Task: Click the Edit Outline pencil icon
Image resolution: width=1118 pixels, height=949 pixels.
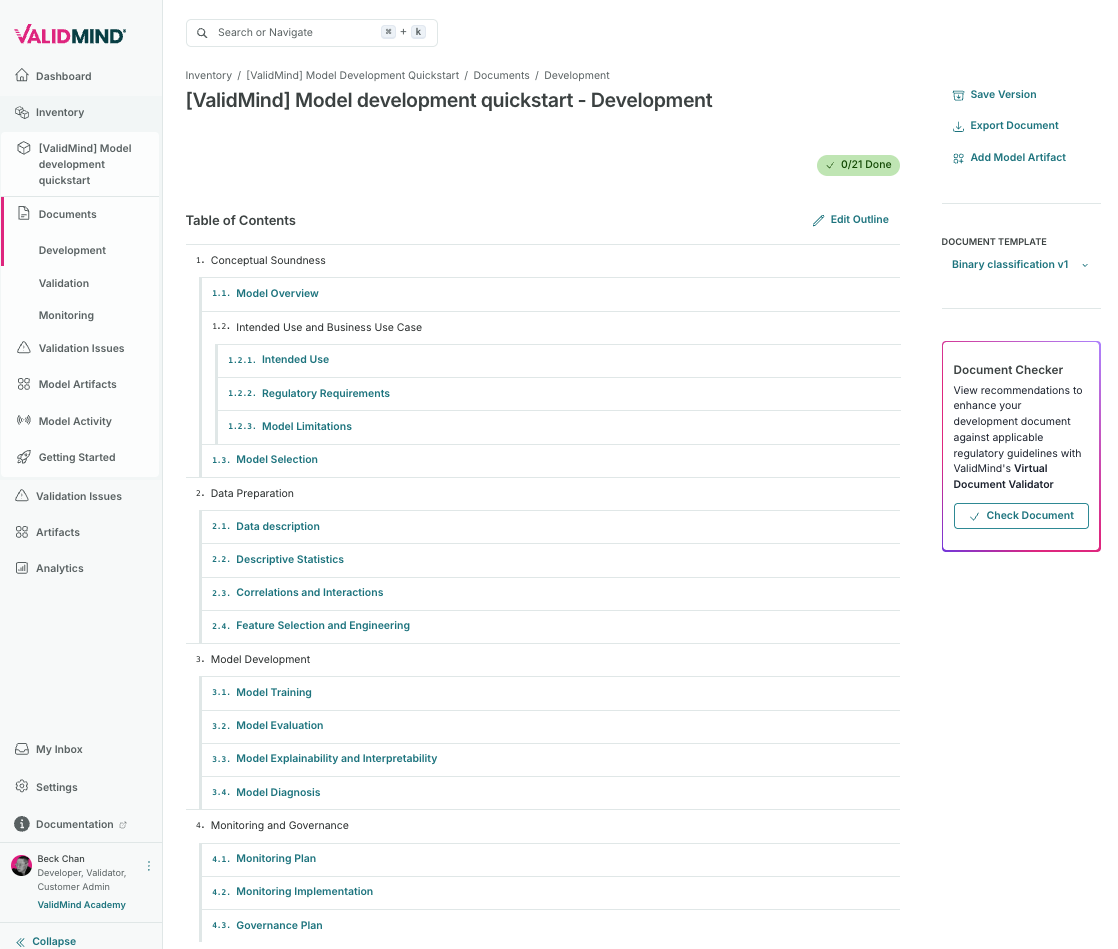Action: coord(819,220)
